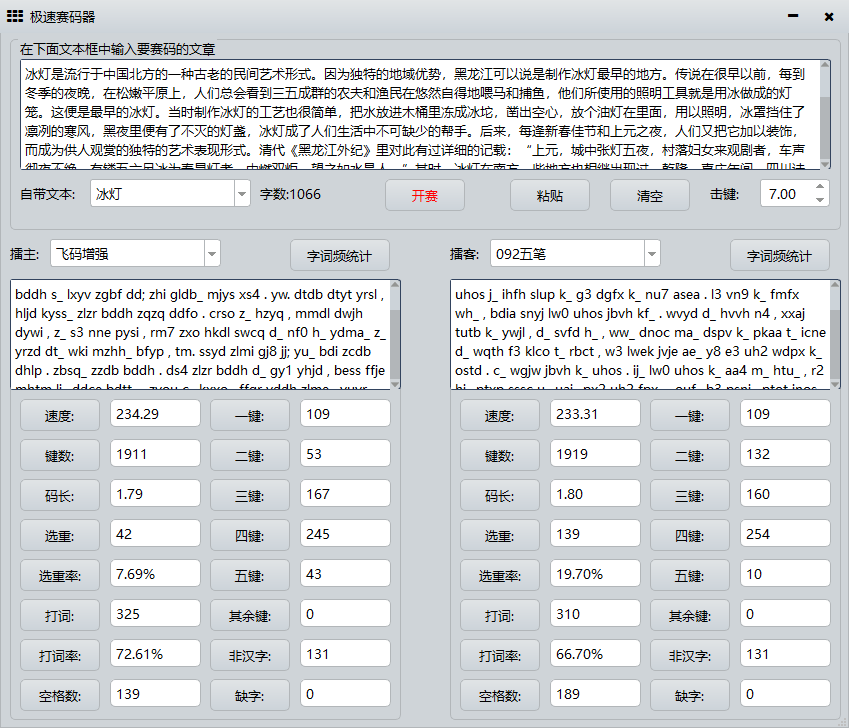The height and width of the screenshot is (728, 849).
Task: Increase 击键 value with up arrow
Action: click(820, 187)
